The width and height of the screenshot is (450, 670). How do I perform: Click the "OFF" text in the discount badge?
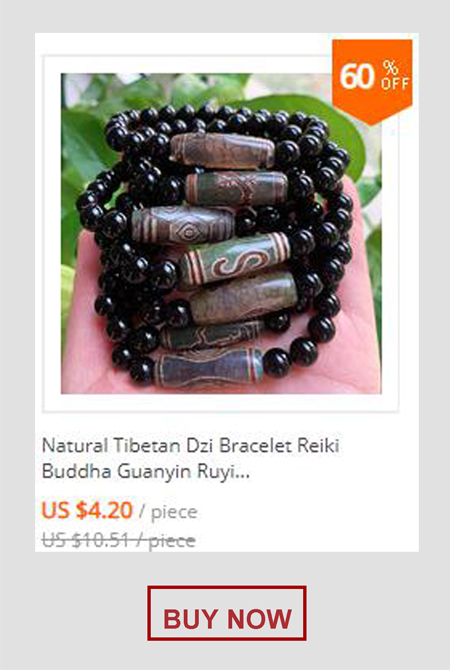point(395,83)
